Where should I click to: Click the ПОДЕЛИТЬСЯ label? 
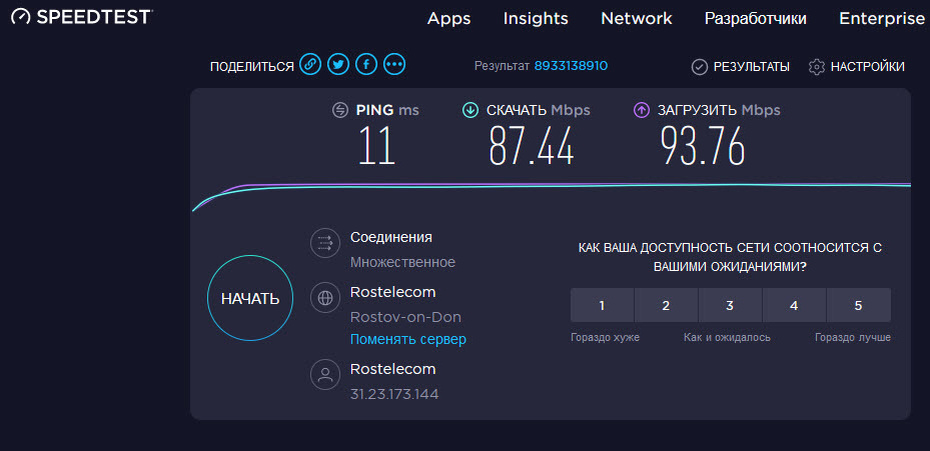click(x=252, y=66)
